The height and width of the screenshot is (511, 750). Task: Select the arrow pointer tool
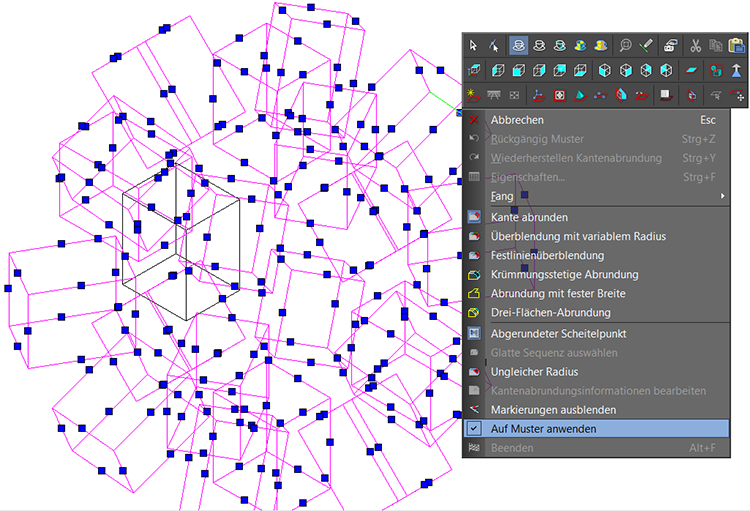point(473,45)
